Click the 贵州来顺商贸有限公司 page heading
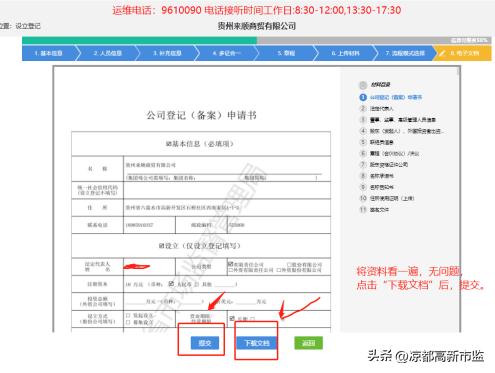495x373 pixels. click(257, 26)
